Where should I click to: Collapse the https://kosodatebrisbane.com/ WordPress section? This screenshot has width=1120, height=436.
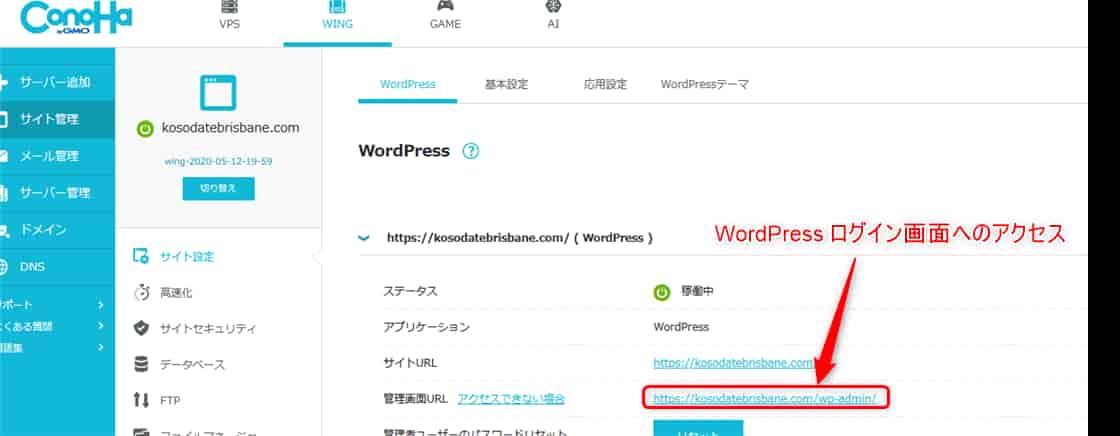[x=364, y=238]
